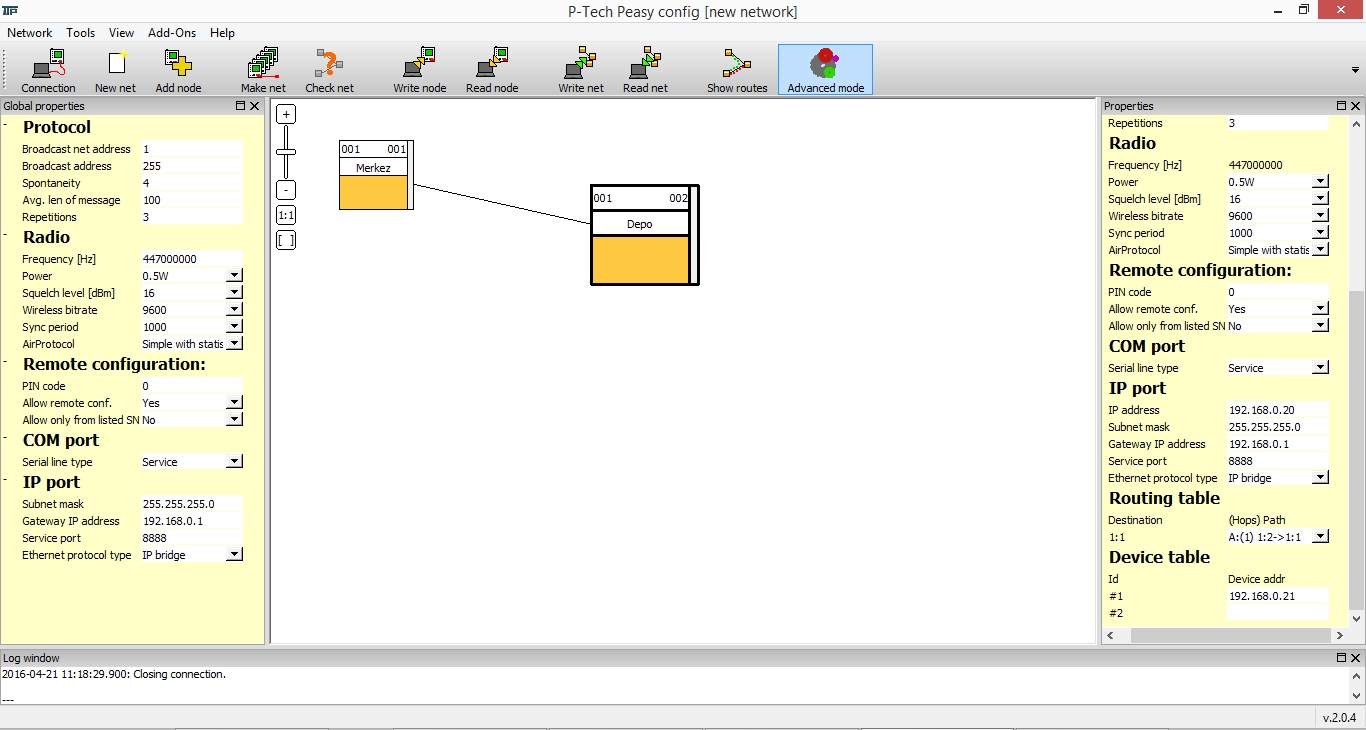The image size is (1366, 730).
Task: Open Allow remote conf. dropdown in Global properties
Action: pyautogui.click(x=234, y=403)
